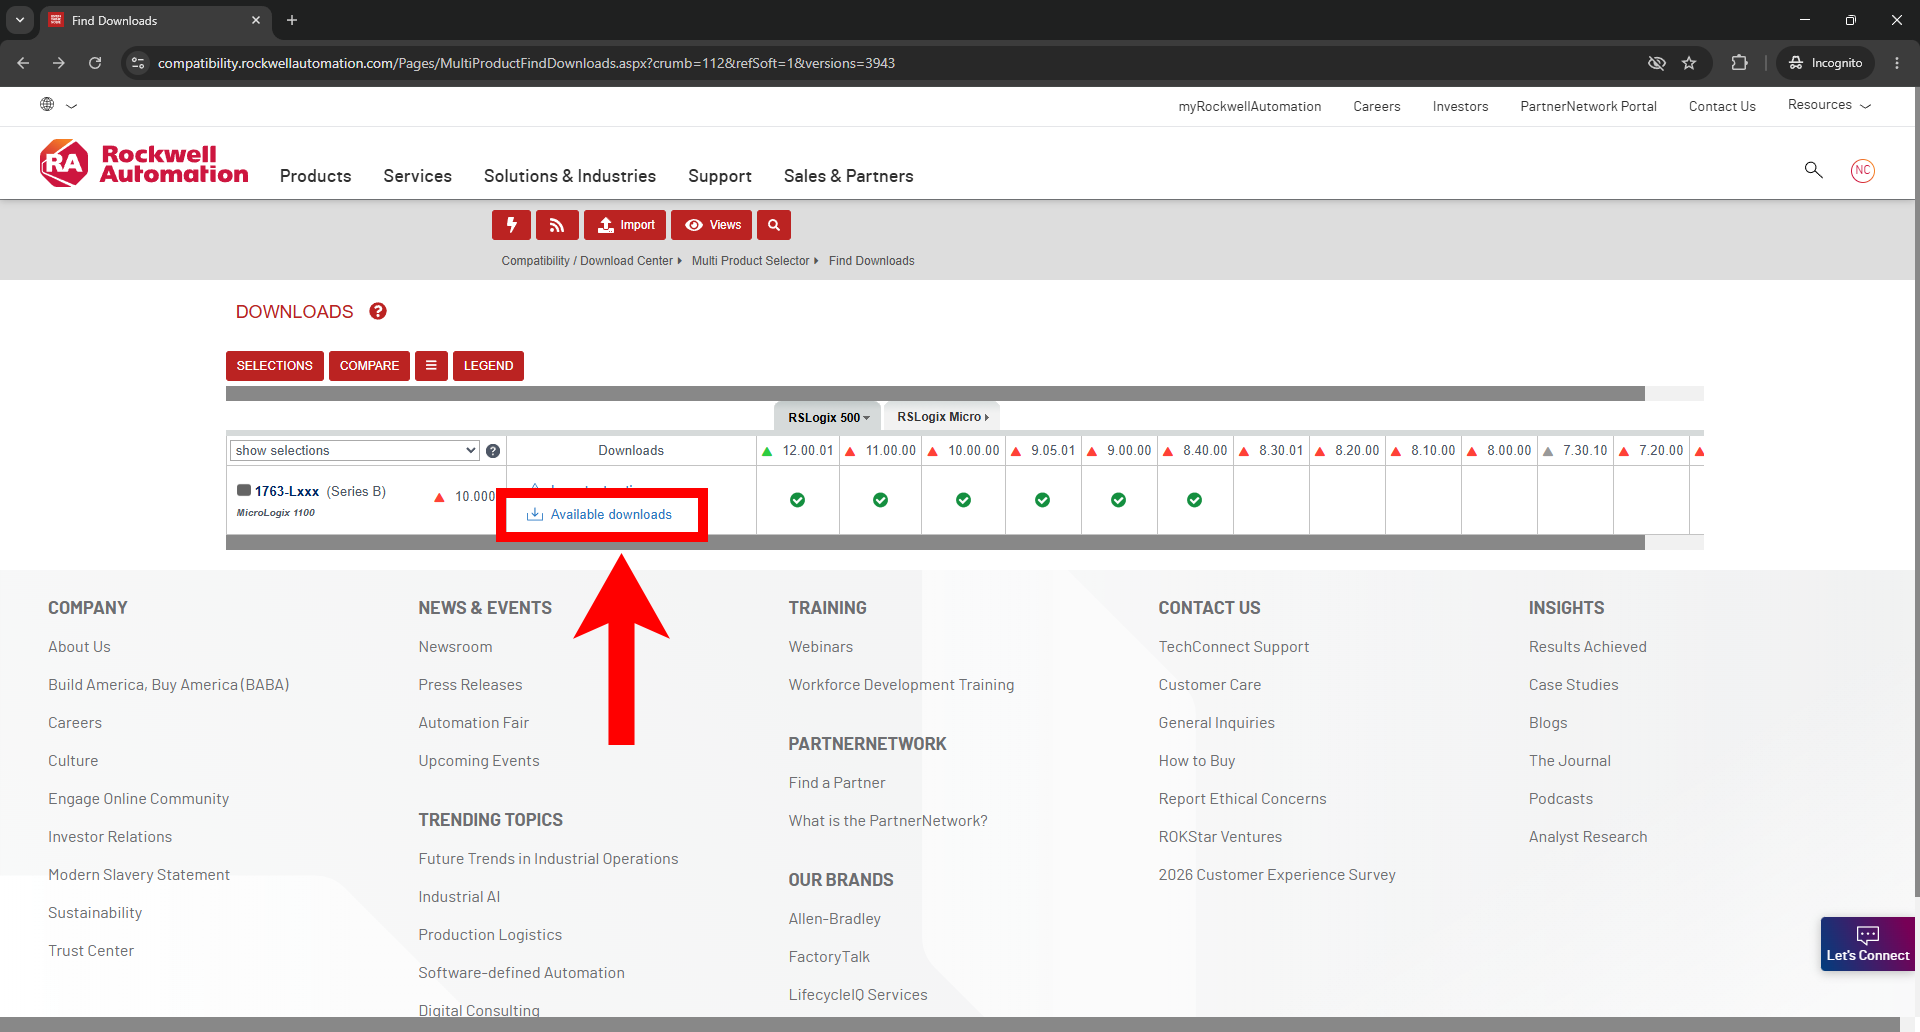Click the 1763-Lxxx product icon square
This screenshot has width=1920, height=1032.
243,490
